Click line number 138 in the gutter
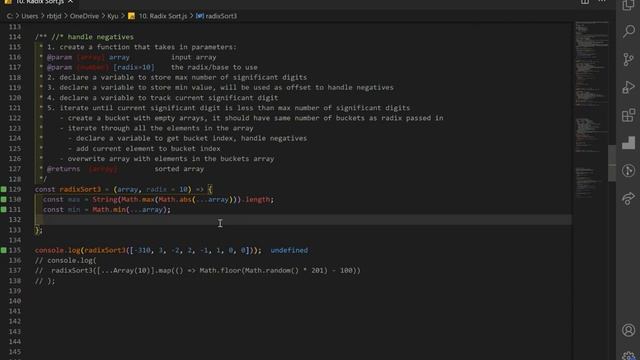Viewport: 640px width, 360px height. tap(15, 281)
